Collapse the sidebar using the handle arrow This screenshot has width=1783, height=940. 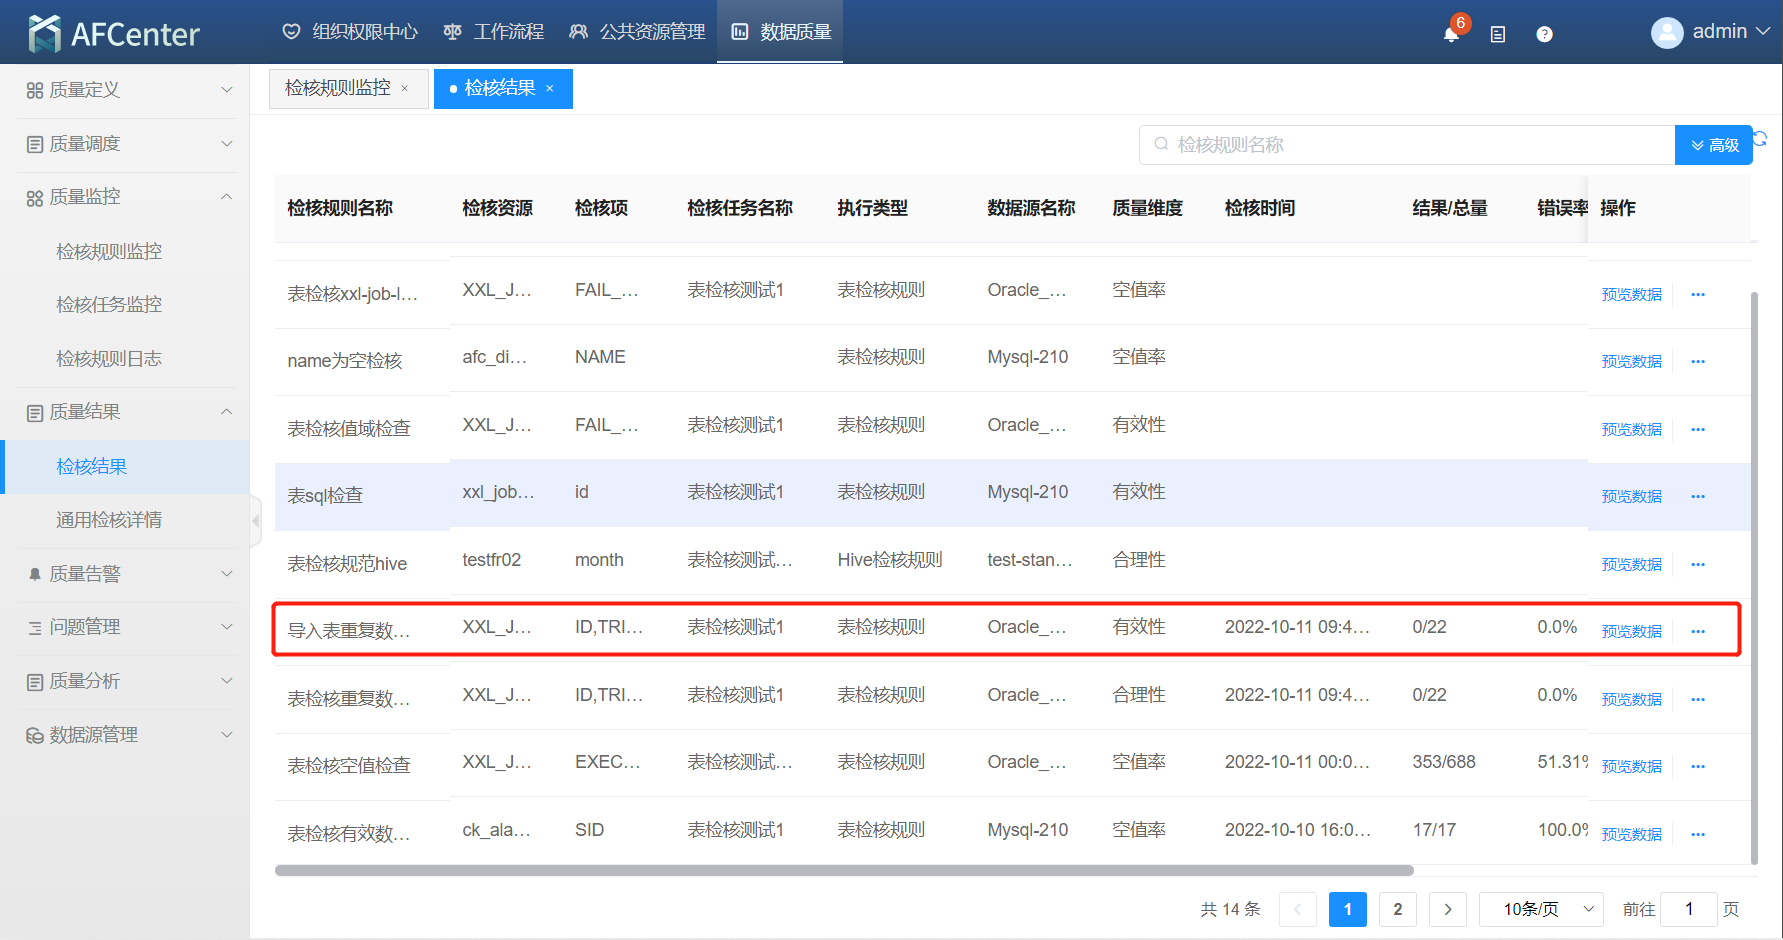(256, 520)
